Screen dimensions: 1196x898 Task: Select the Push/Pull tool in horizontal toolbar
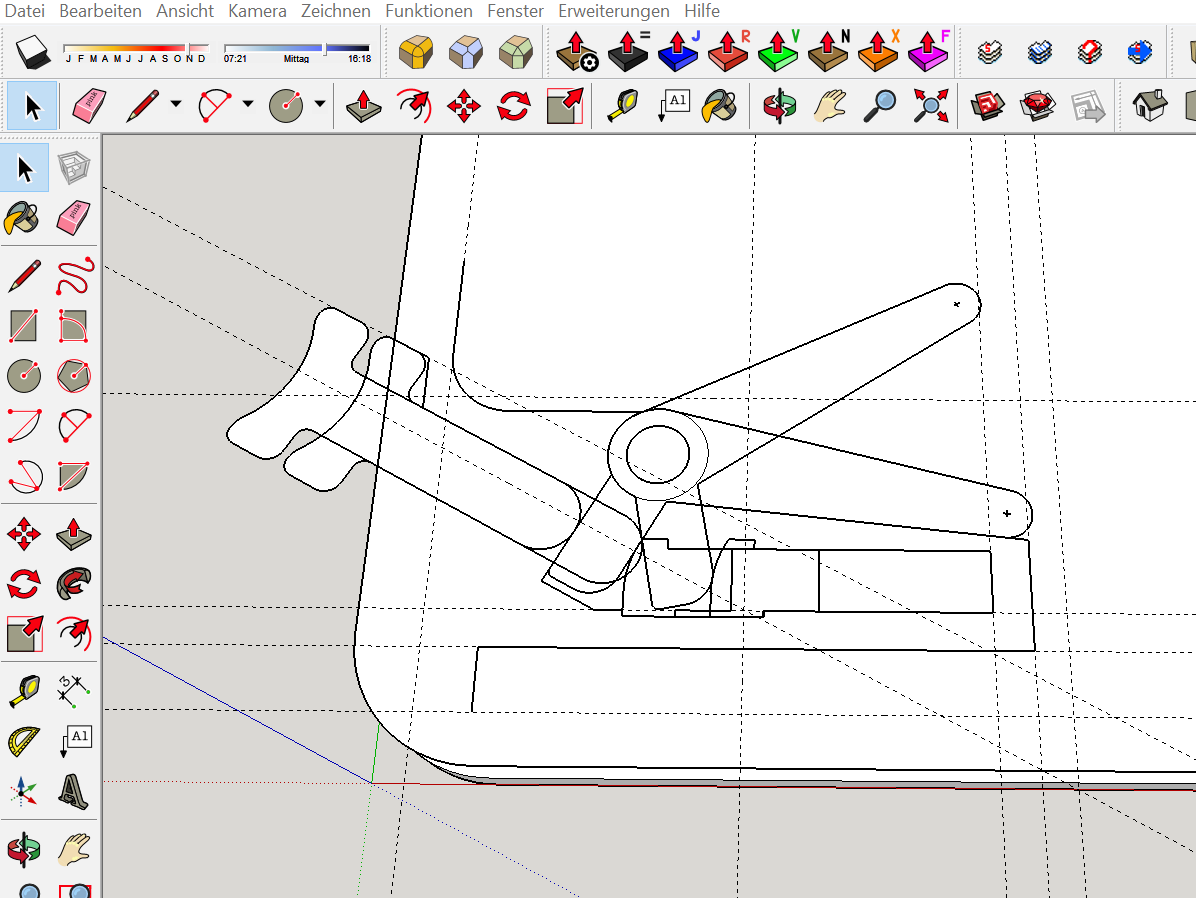pos(363,105)
